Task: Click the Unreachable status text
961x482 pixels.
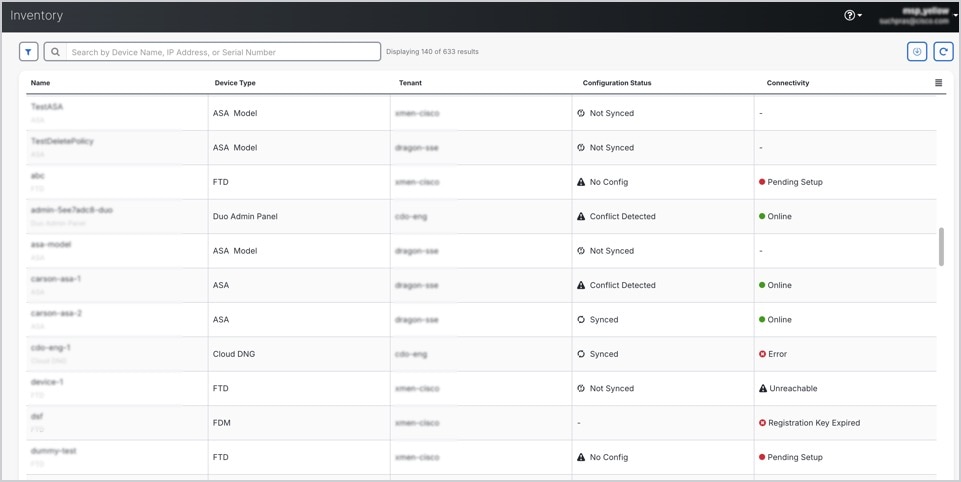Action: point(793,388)
